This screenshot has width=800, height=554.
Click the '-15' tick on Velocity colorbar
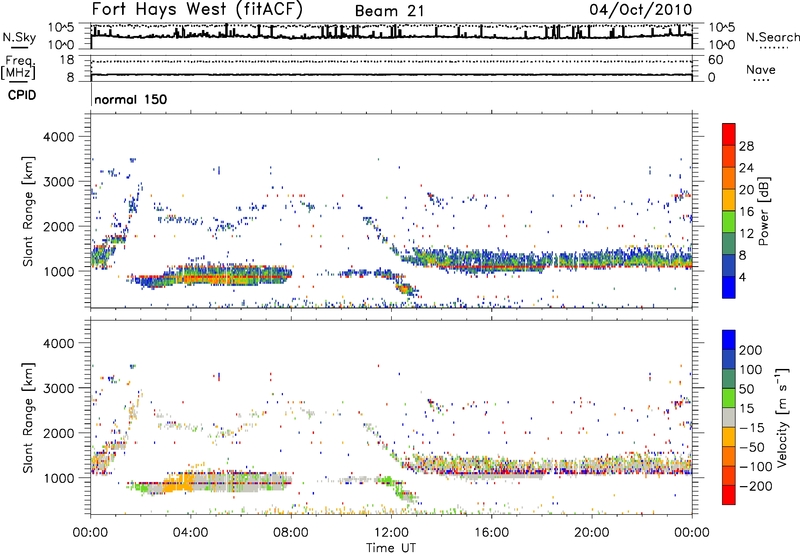tap(752, 427)
